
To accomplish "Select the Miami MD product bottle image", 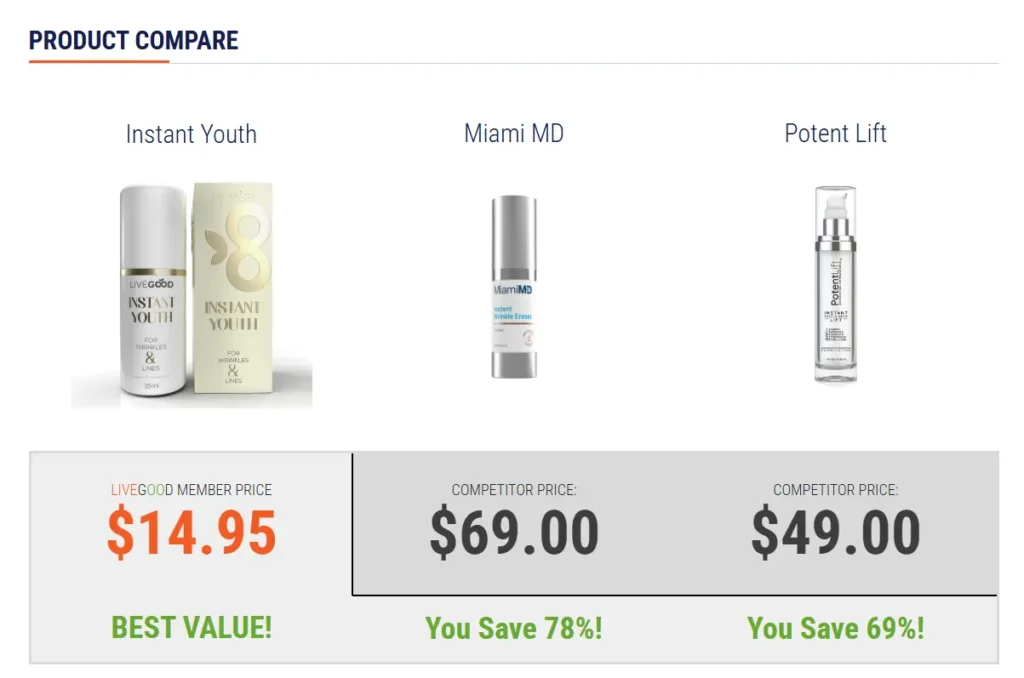I will (x=514, y=286).
